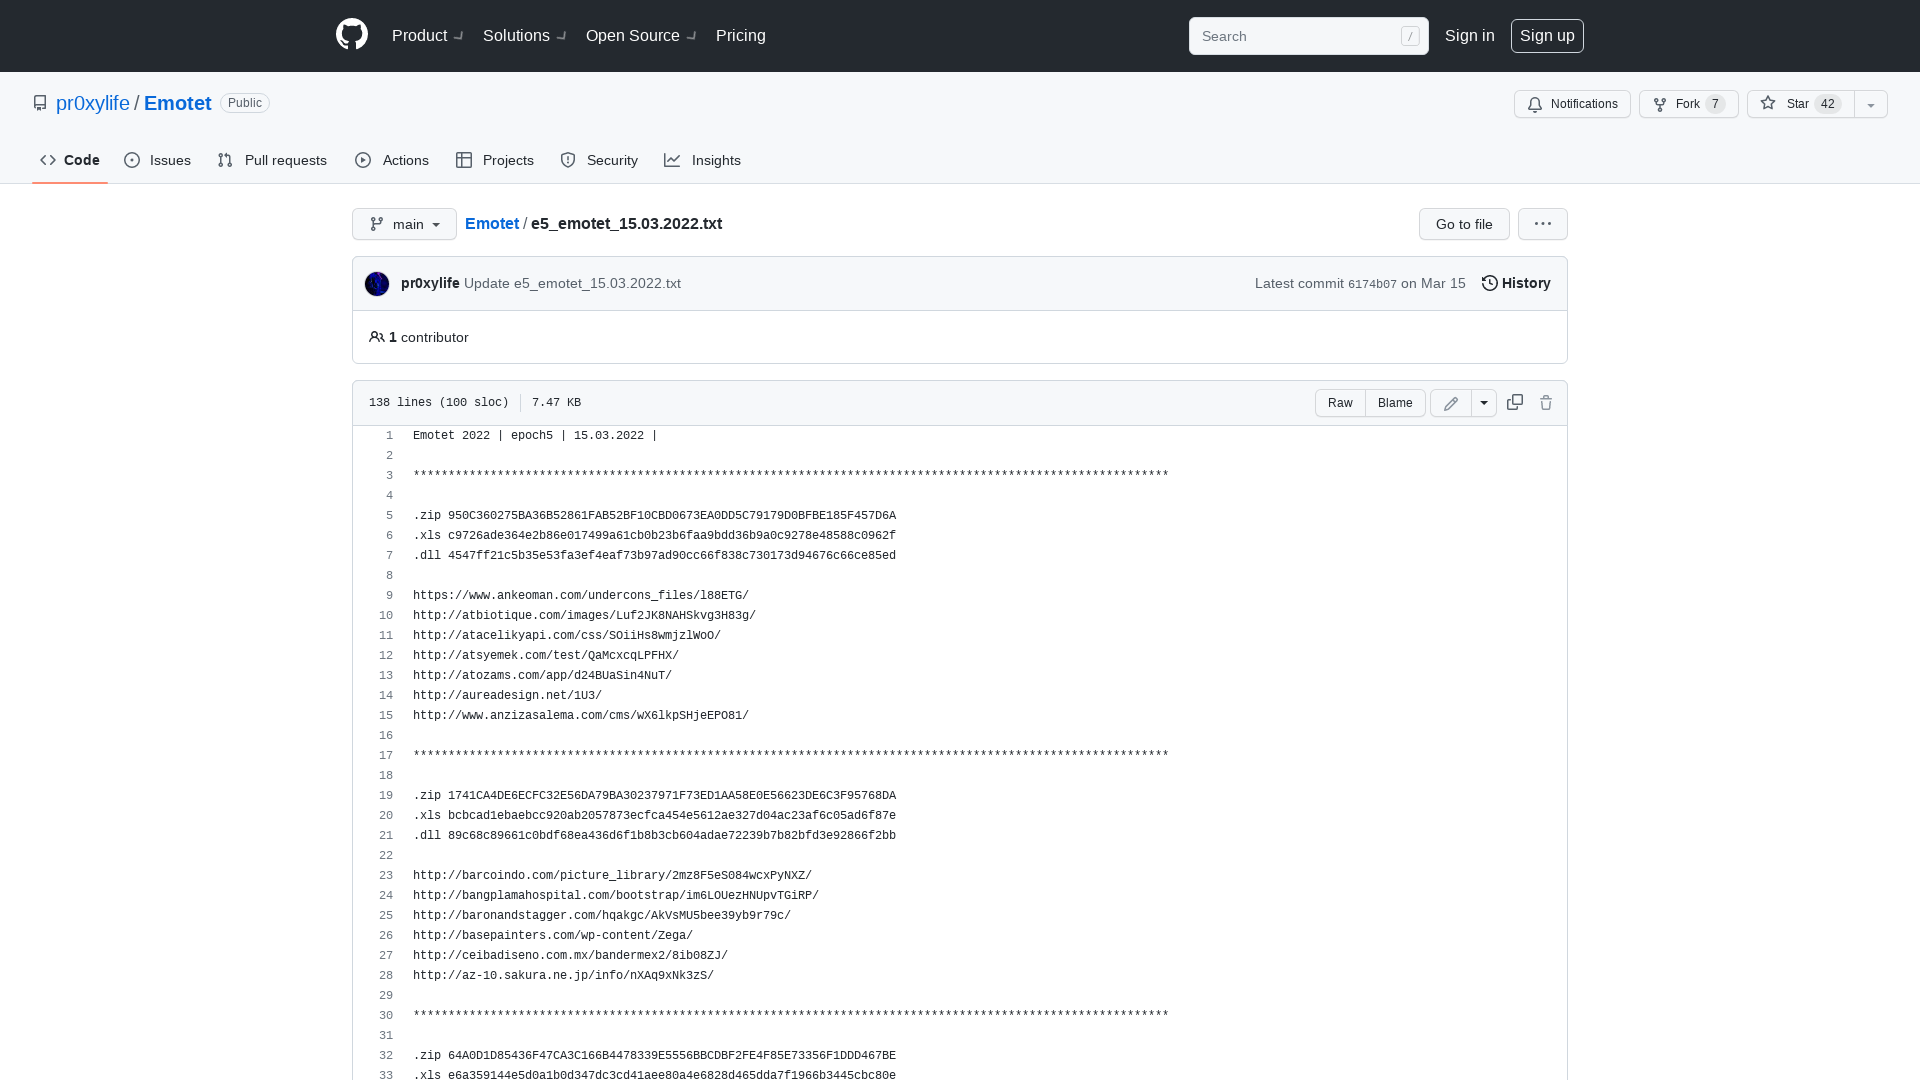This screenshot has height=1080, width=1920.
Task: Open the Pricing page
Action: point(741,35)
